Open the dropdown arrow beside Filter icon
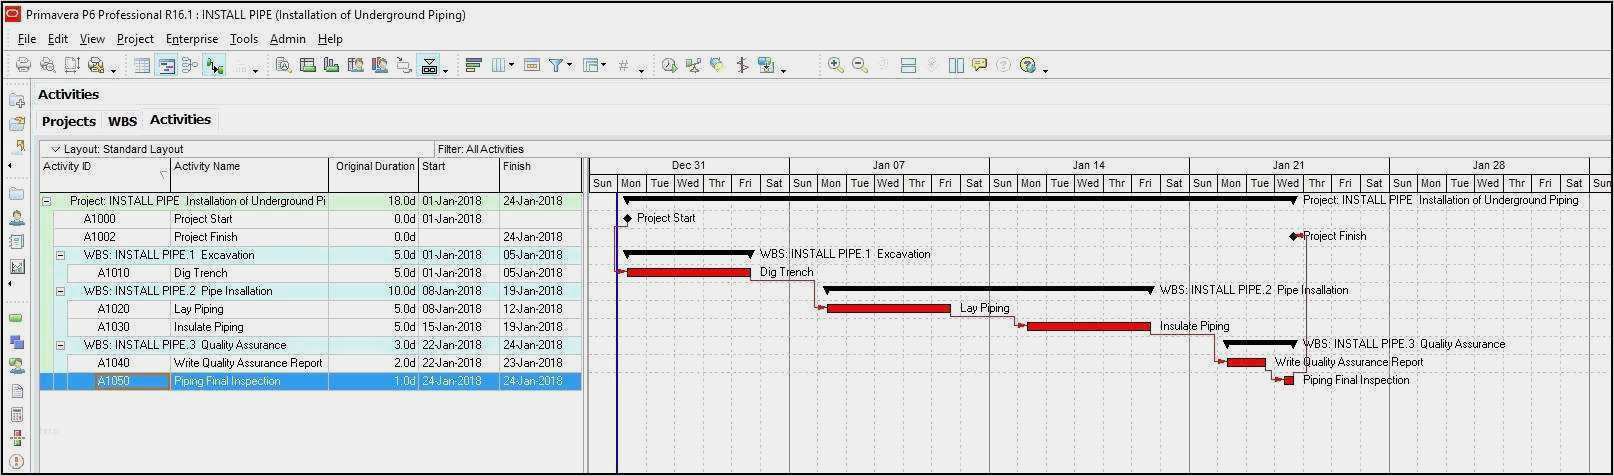Image resolution: width=1614 pixels, height=476 pixels. [x=570, y=65]
